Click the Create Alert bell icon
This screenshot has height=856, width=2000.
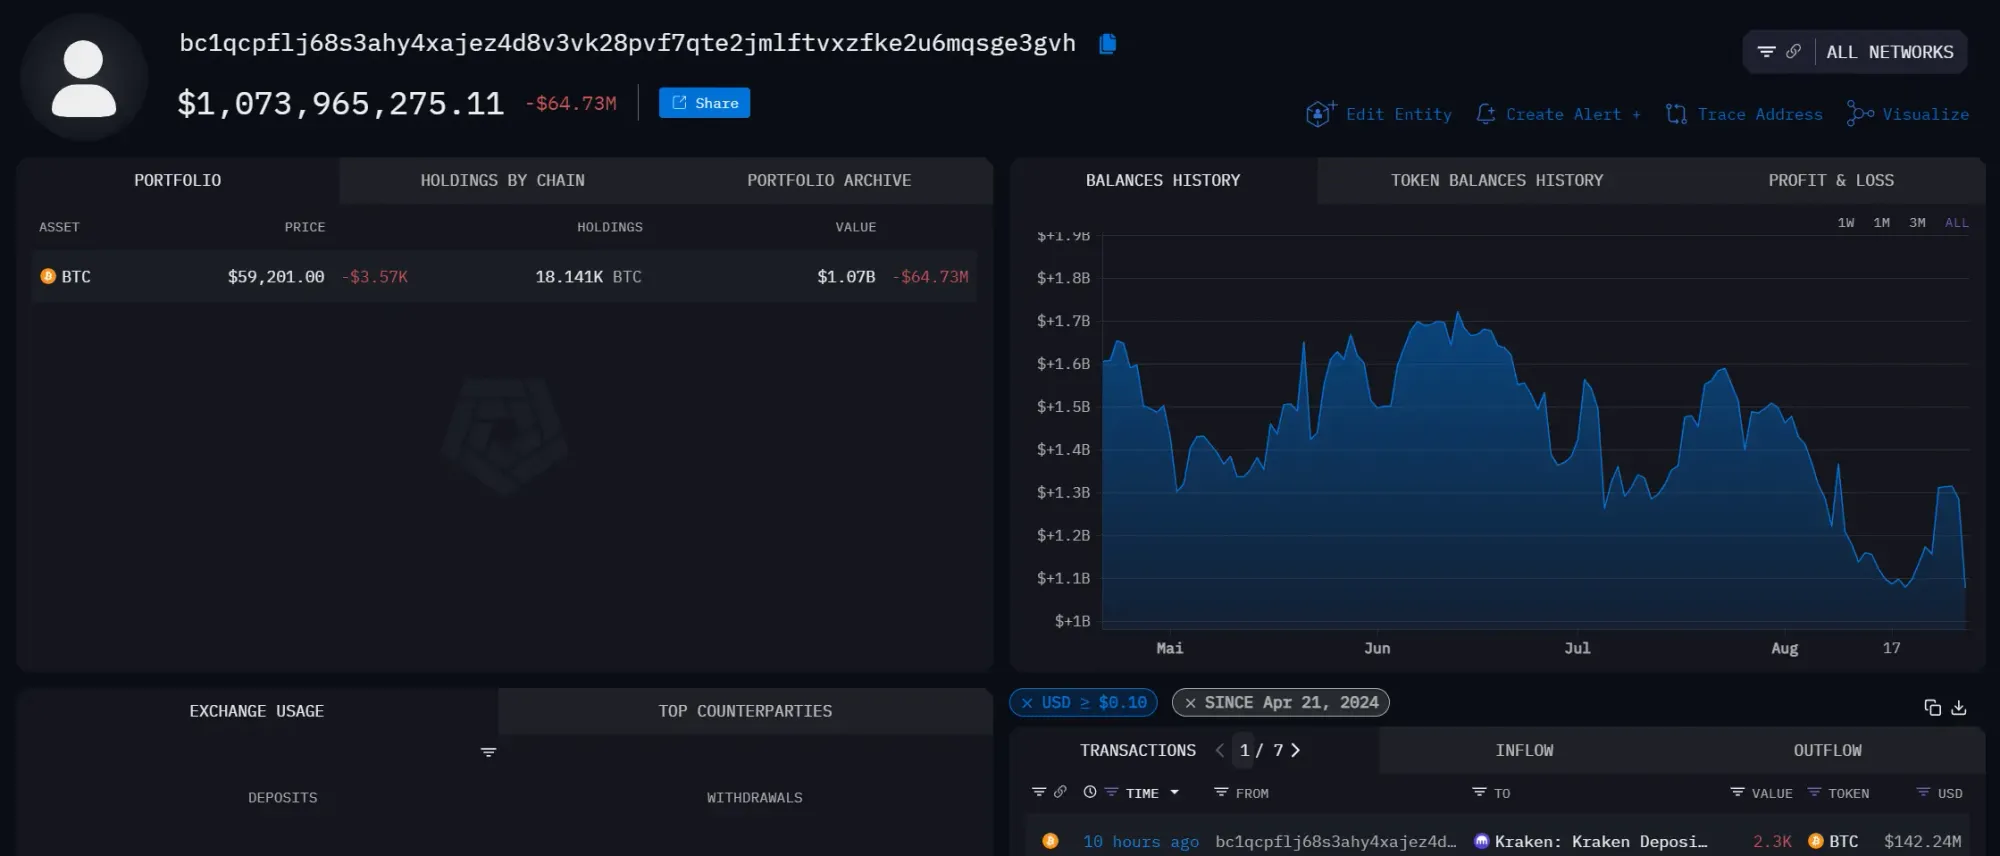click(1486, 114)
